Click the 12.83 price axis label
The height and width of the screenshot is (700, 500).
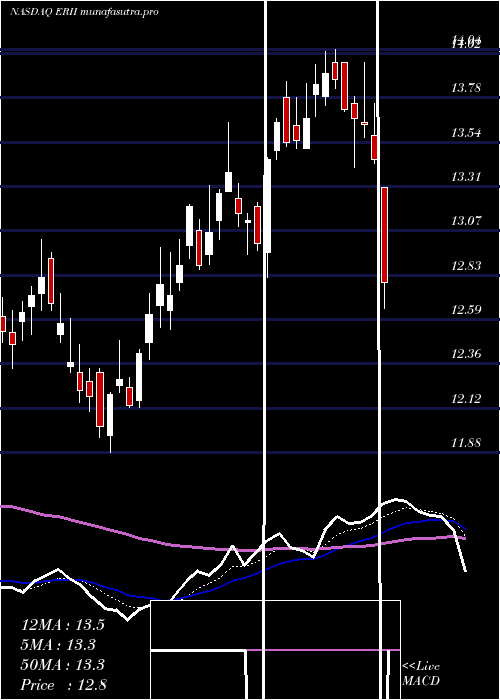tap(466, 266)
